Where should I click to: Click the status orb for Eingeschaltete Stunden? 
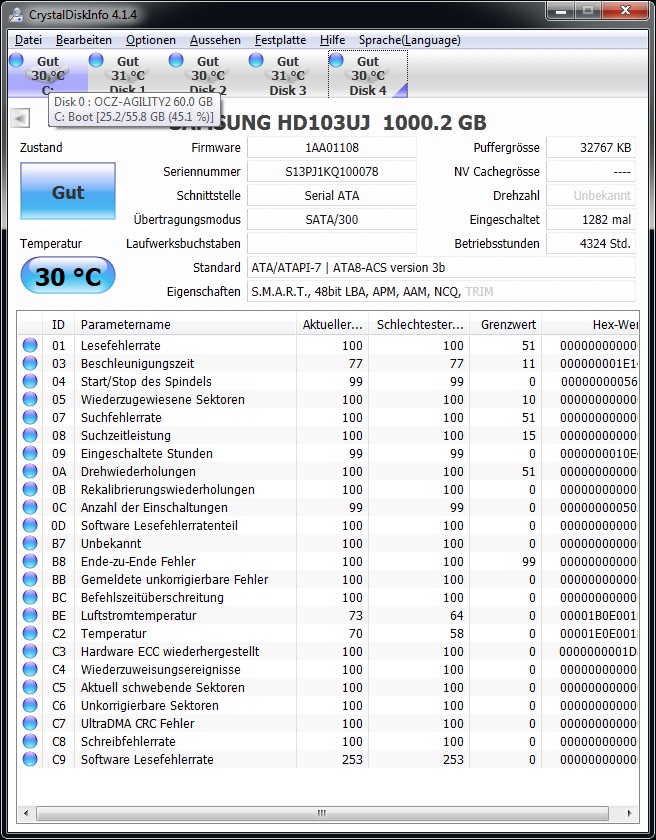click(x=30, y=453)
